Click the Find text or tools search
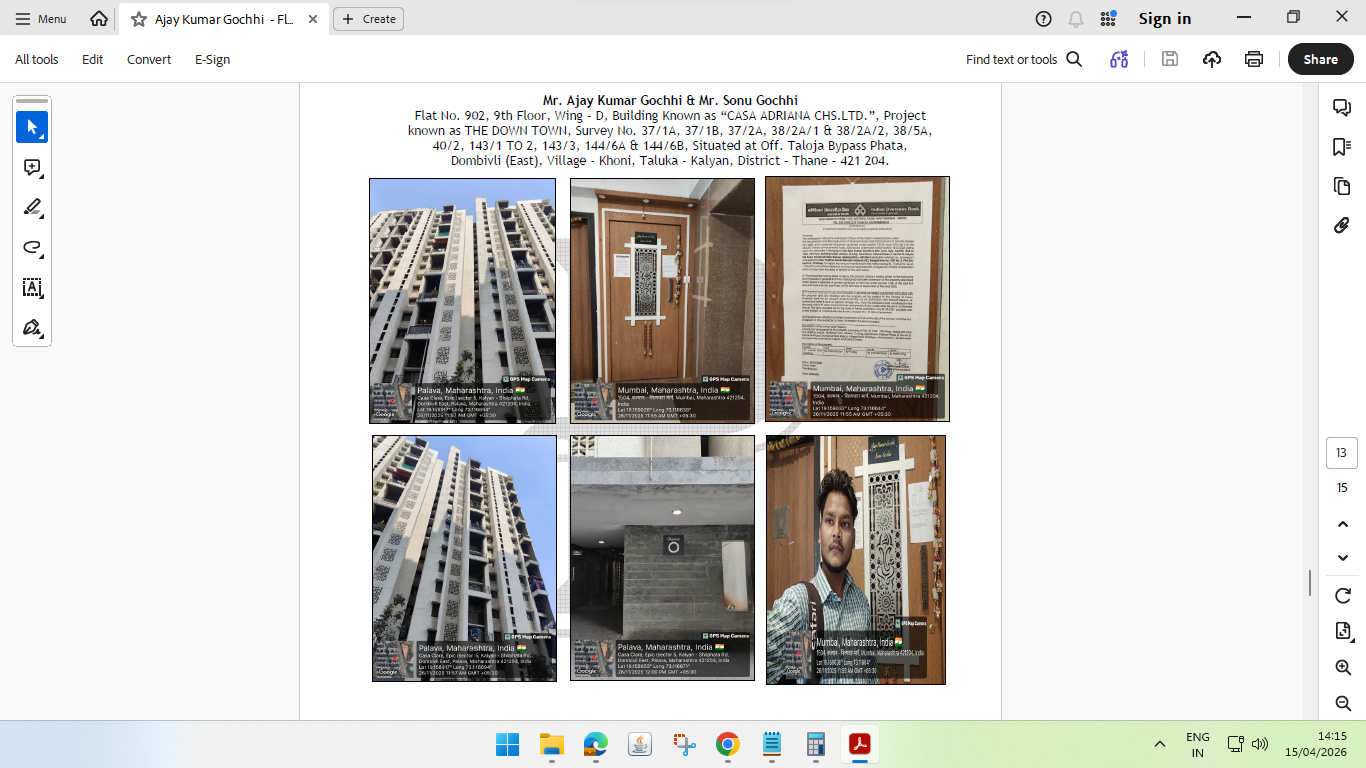1366x768 pixels. (x=1024, y=60)
